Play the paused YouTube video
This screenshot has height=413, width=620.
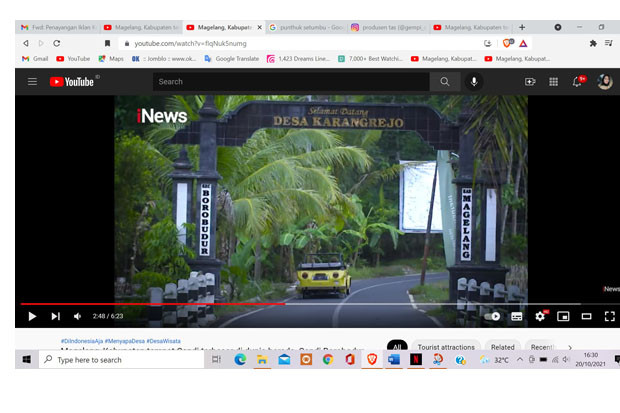(32, 316)
